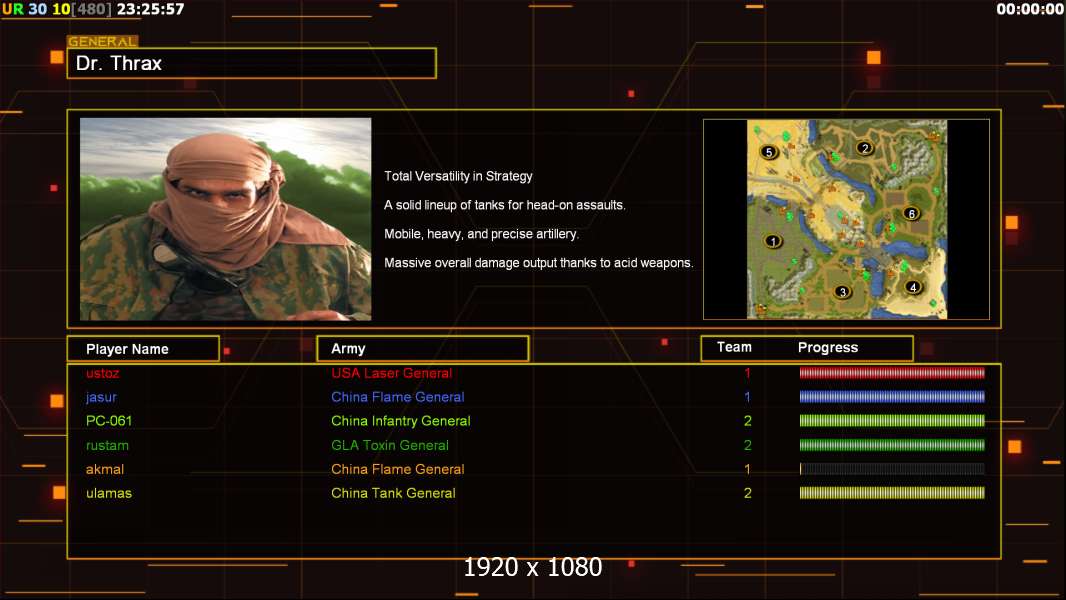Click team number for rustam
Viewport: 1066px width, 600px height.
pyautogui.click(x=747, y=445)
